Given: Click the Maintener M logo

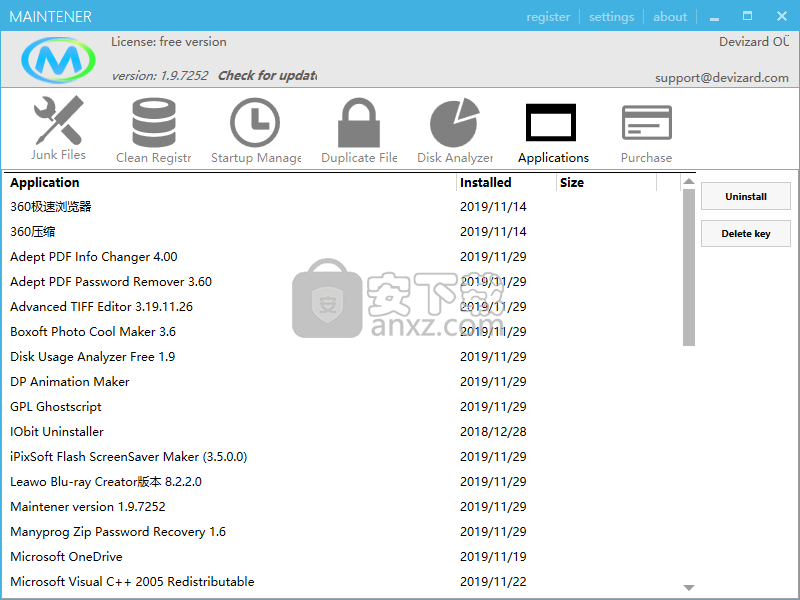Looking at the screenshot, I should coord(58,60).
